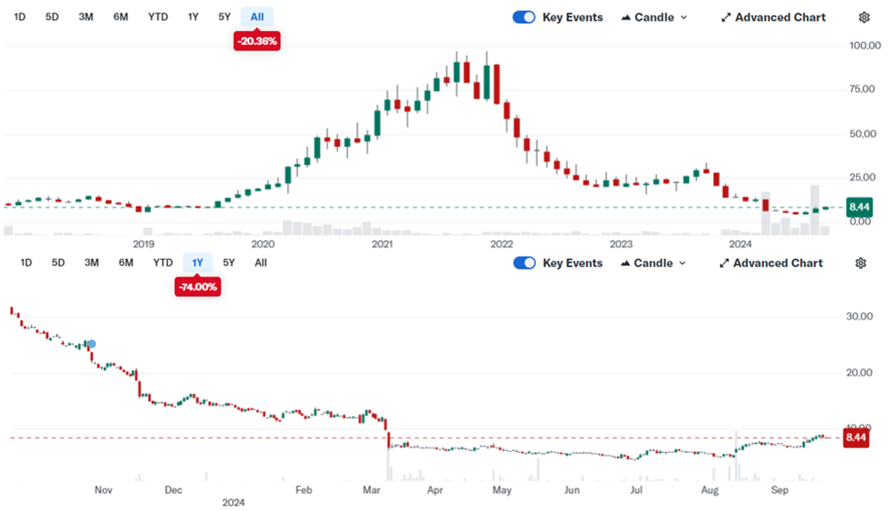Click expand arrows icon of bottom Advanced Chart

coord(724,263)
